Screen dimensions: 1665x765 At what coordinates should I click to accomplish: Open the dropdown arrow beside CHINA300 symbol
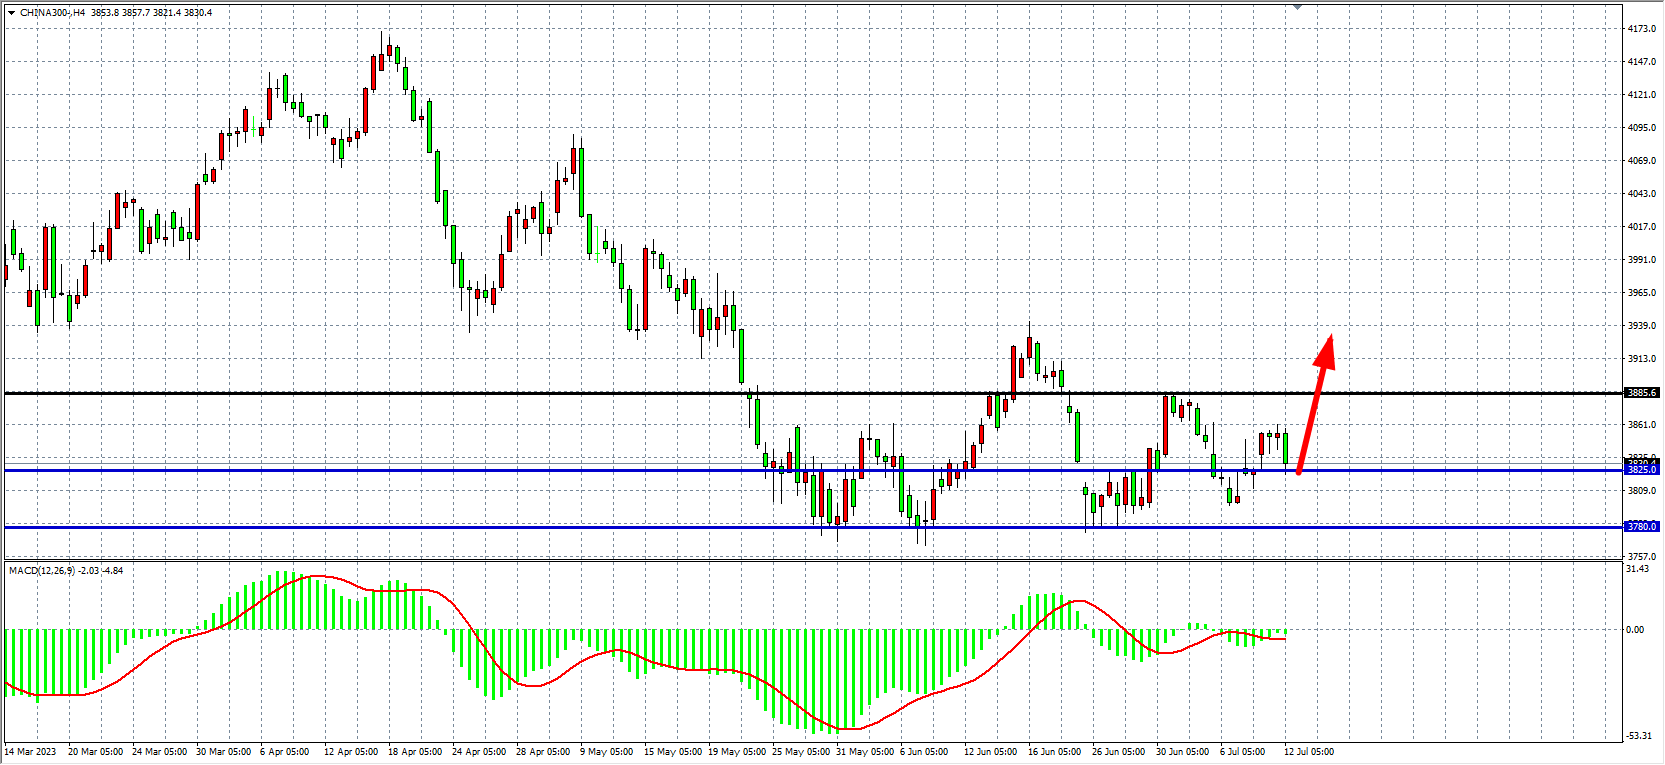pyautogui.click(x=11, y=13)
